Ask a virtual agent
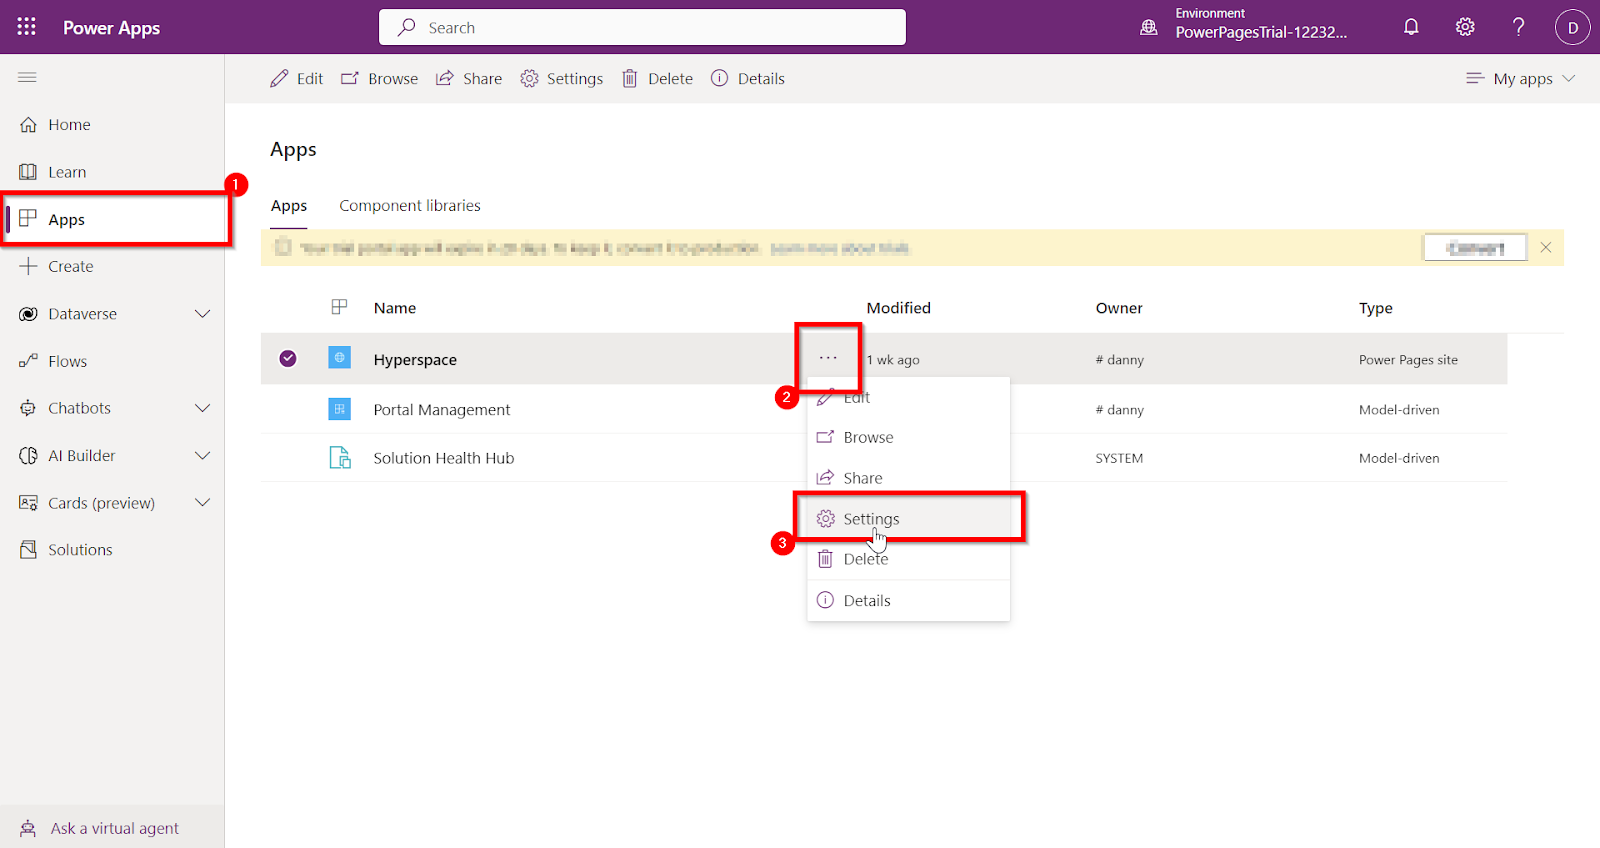Screen dimensions: 1600x848 coord(112,828)
